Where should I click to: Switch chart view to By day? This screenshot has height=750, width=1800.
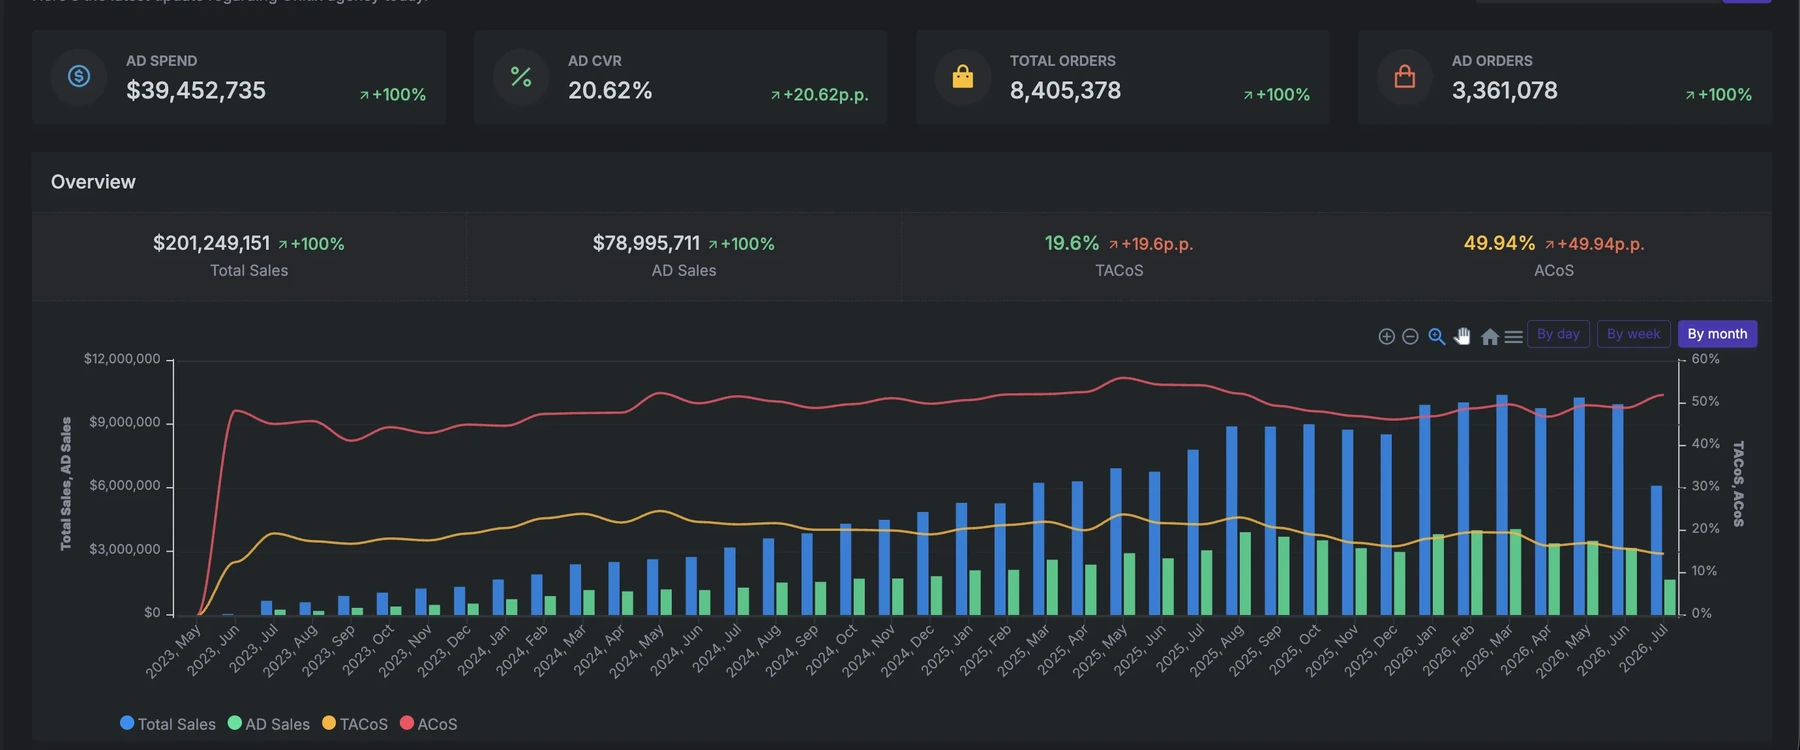1558,334
